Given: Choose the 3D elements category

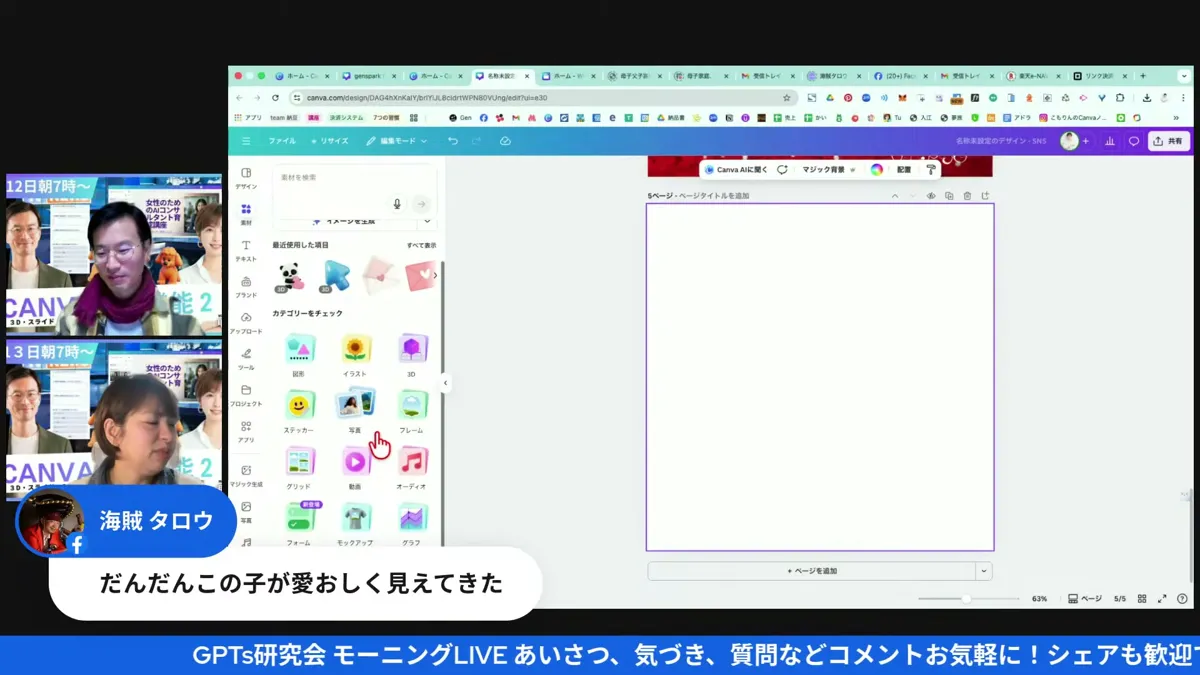Looking at the screenshot, I should [411, 355].
